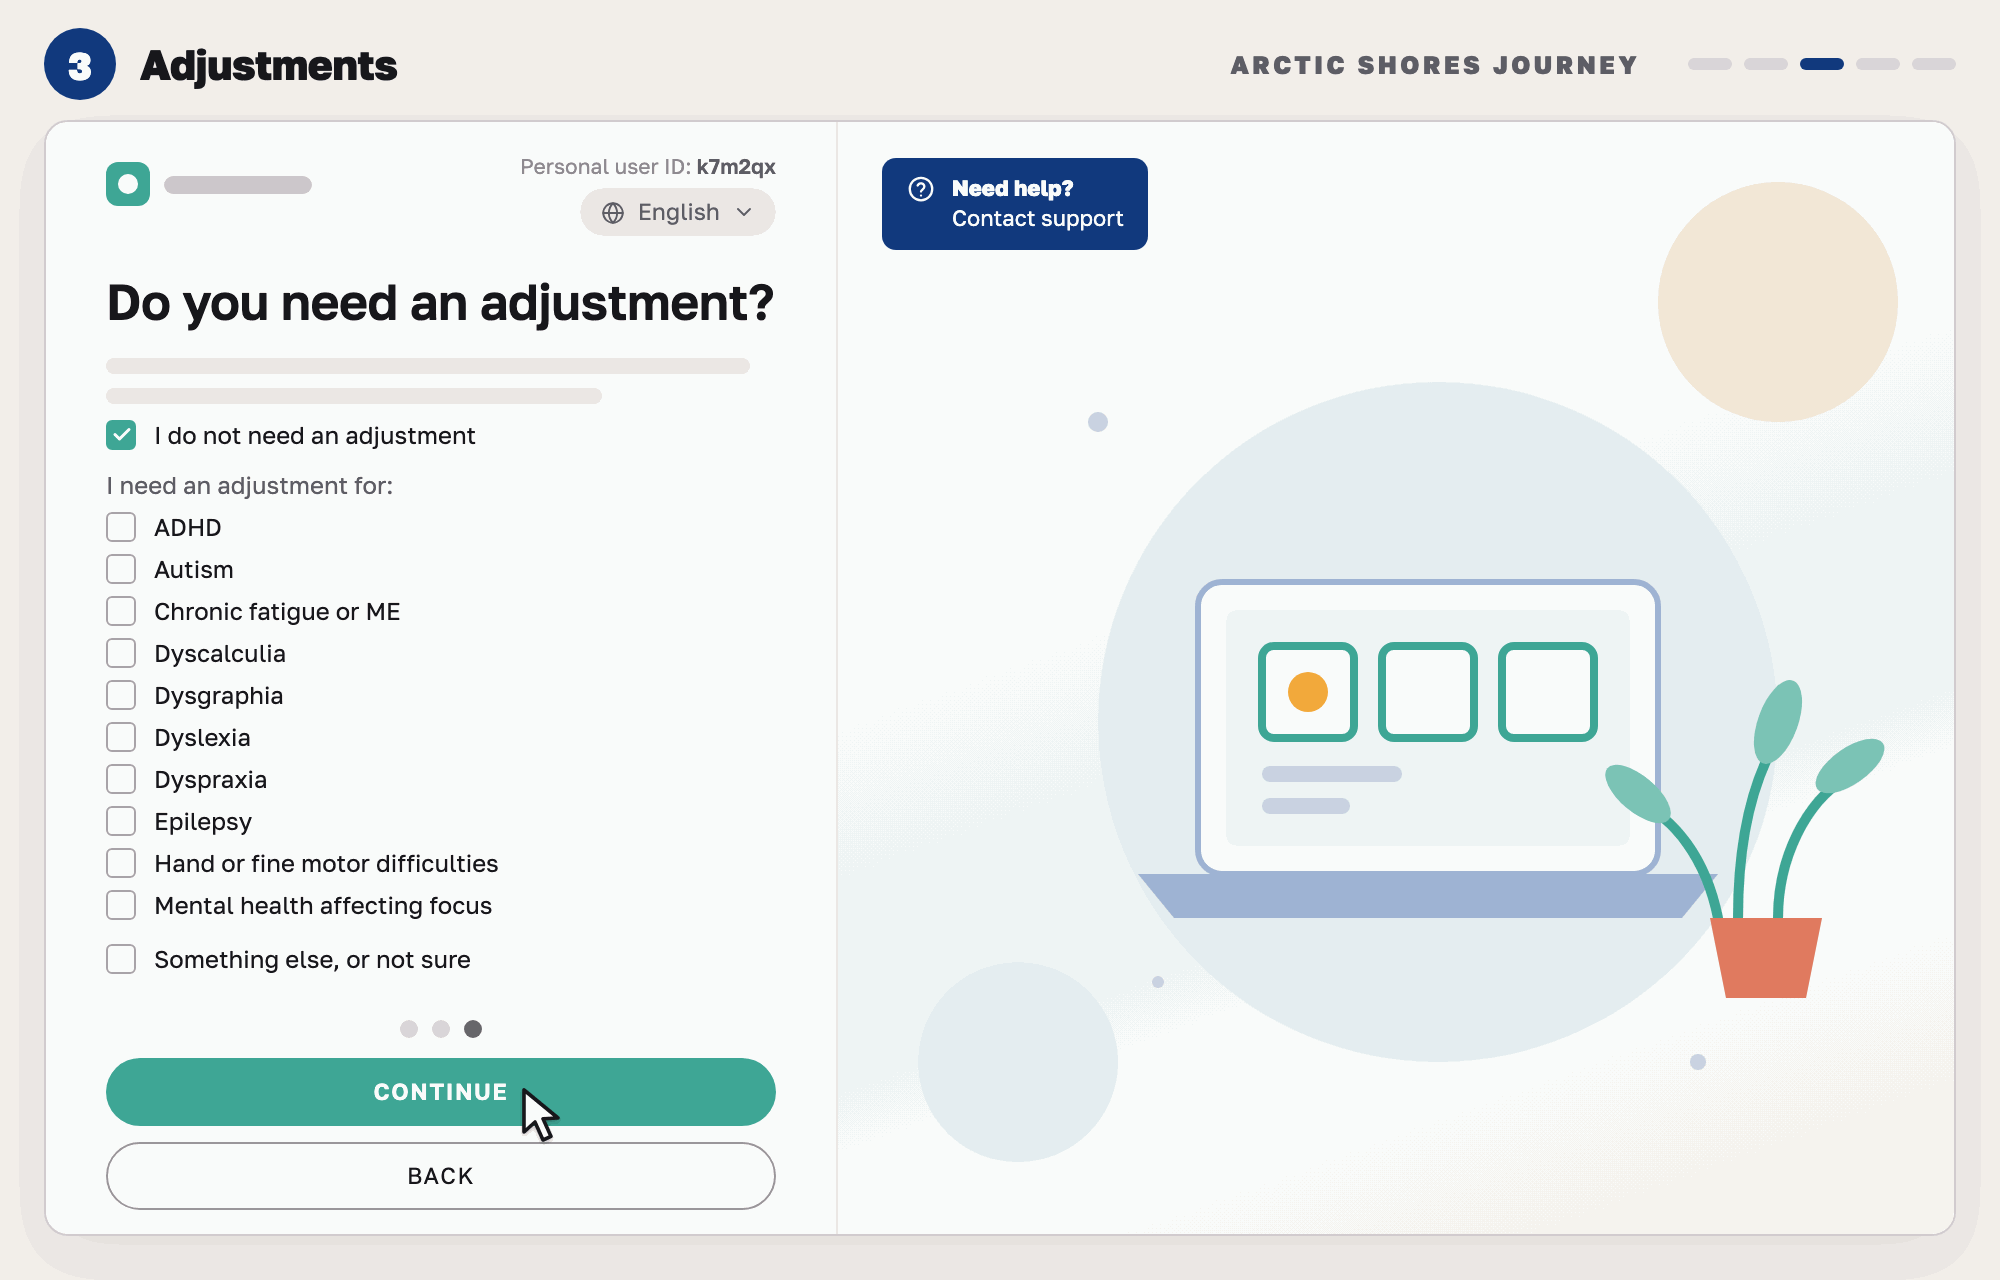
Task: Select Hand or fine motor difficulties checkbox
Action: point(121,863)
